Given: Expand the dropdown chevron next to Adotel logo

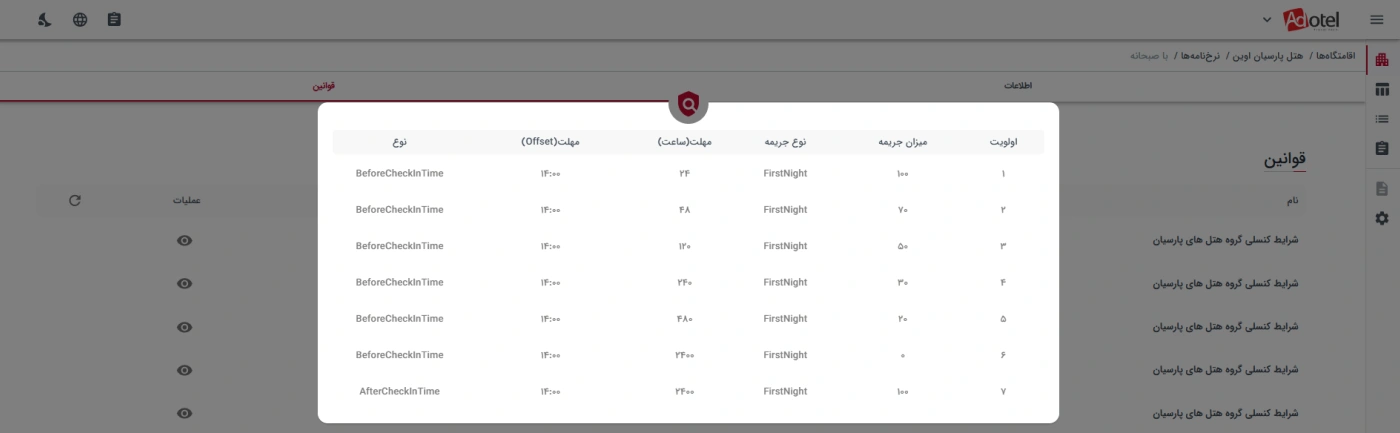Looking at the screenshot, I should tap(1267, 20).
